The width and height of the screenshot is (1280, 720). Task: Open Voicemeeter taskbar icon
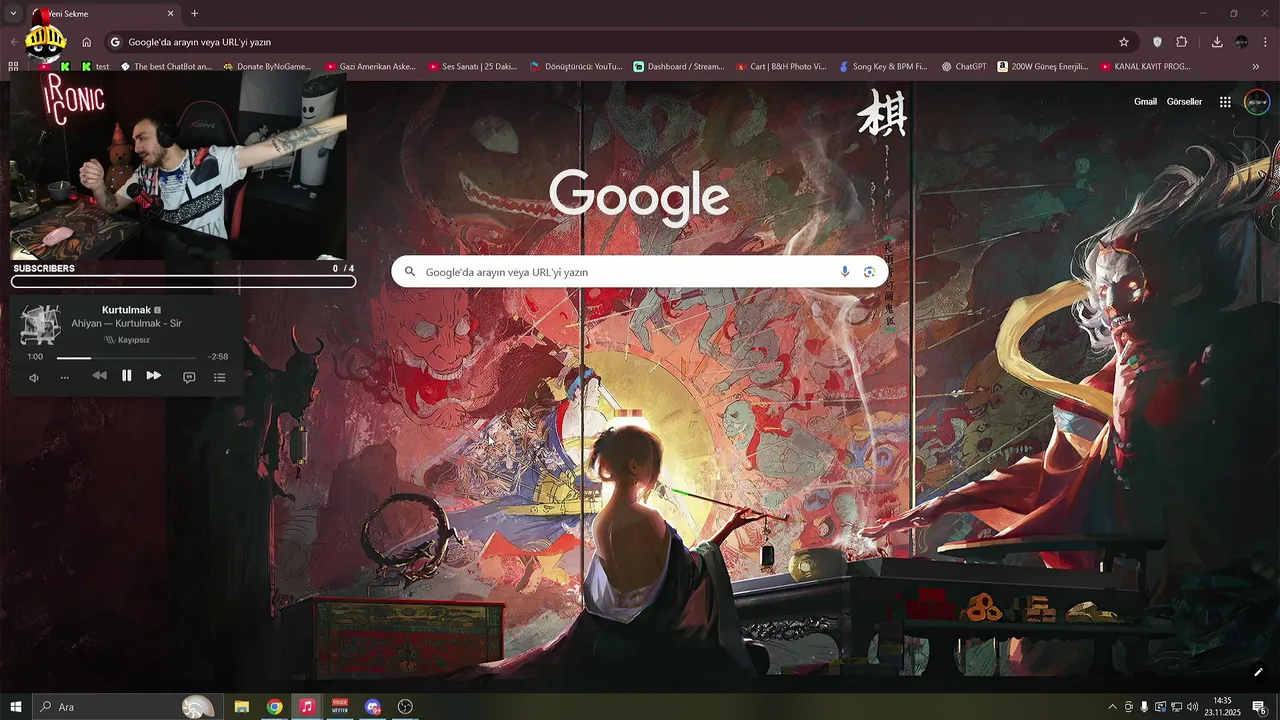coord(340,707)
